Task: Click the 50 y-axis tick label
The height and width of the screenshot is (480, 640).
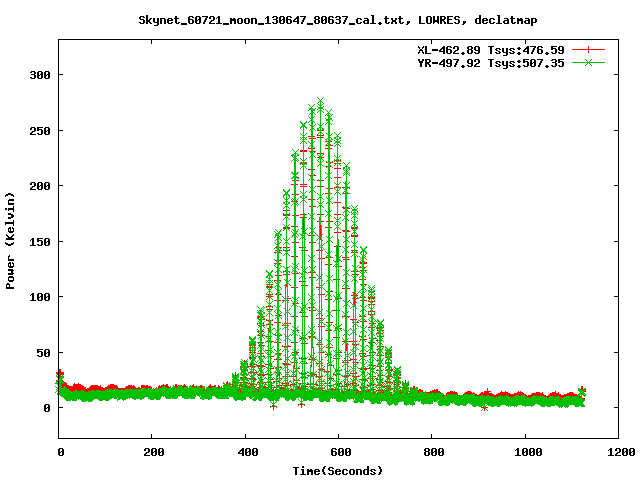Action: pyautogui.click(x=43, y=353)
